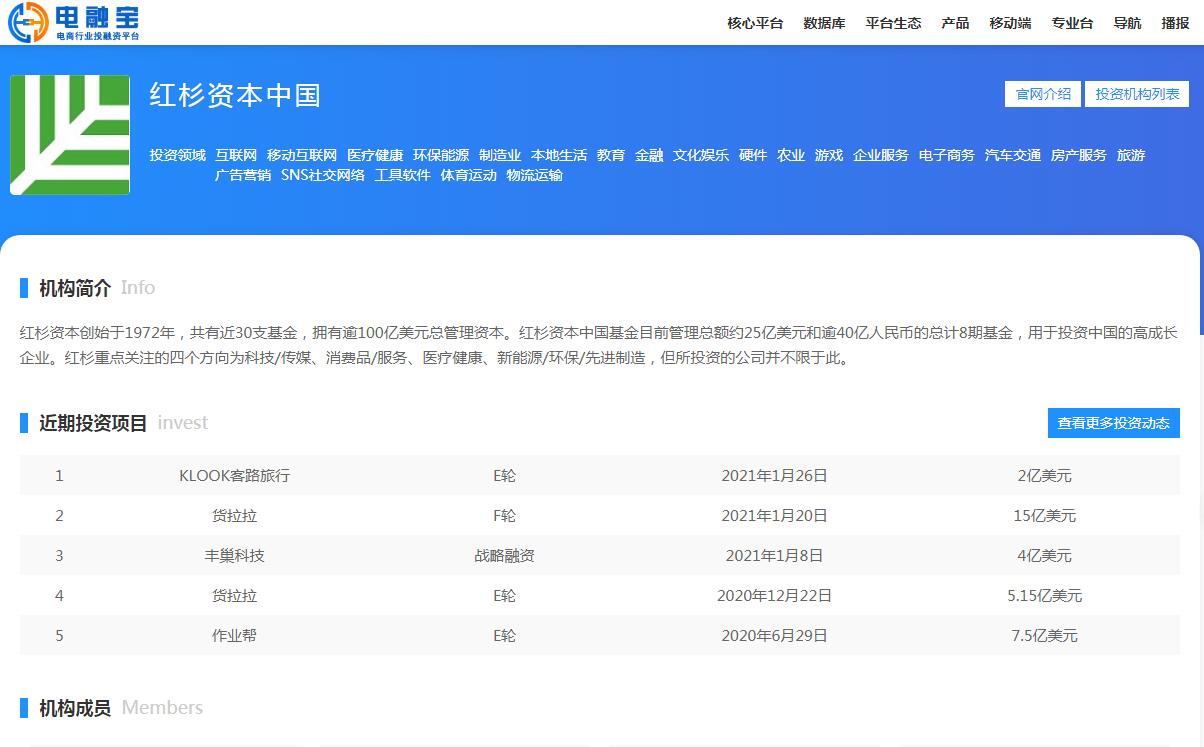Click 货拉拉 in the F轮 row
Viewport: 1204px width, 747px height.
point(235,515)
